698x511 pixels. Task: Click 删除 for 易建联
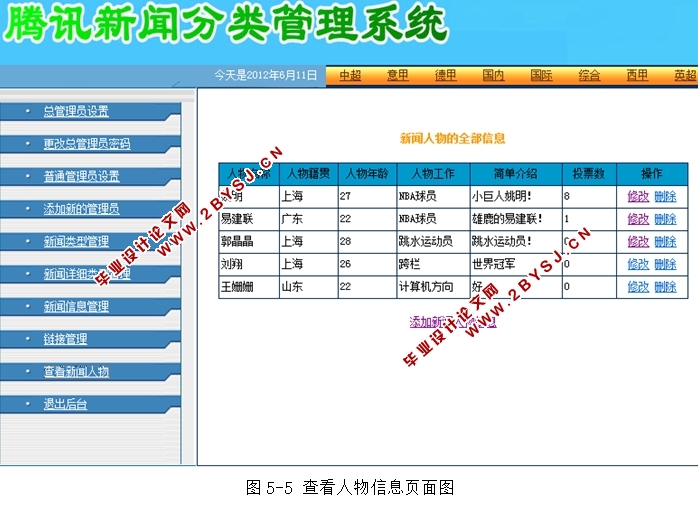666,219
